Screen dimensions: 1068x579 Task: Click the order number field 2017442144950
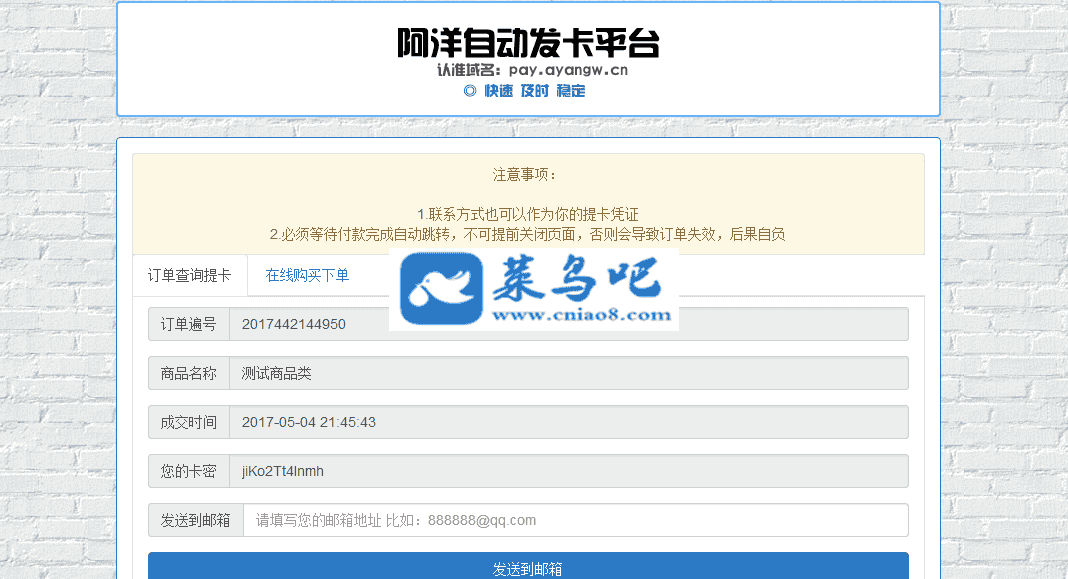click(x=569, y=324)
